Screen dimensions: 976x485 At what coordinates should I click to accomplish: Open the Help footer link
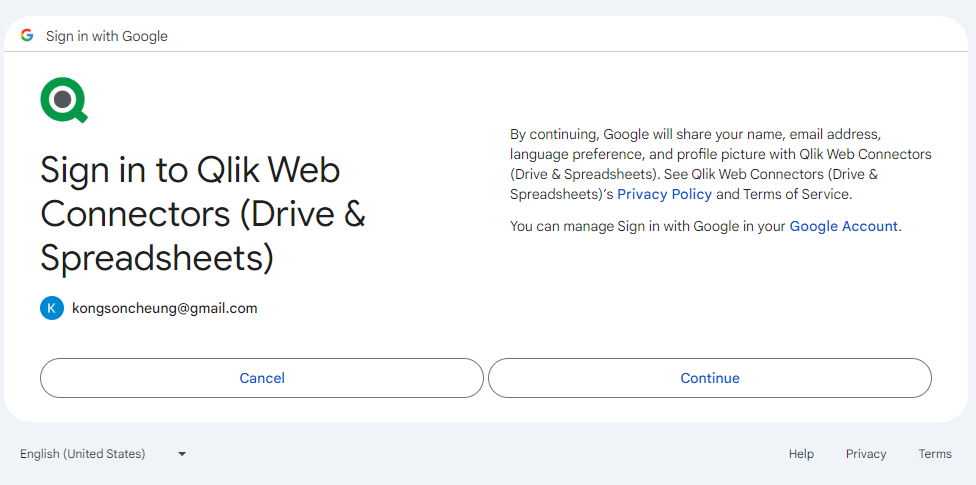[801, 454]
